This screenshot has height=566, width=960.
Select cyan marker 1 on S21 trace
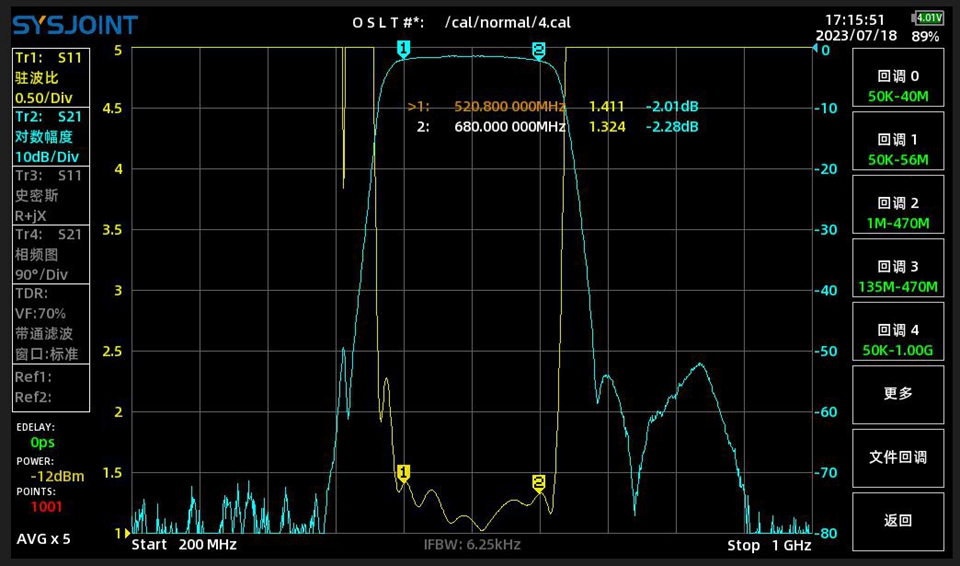[403, 49]
